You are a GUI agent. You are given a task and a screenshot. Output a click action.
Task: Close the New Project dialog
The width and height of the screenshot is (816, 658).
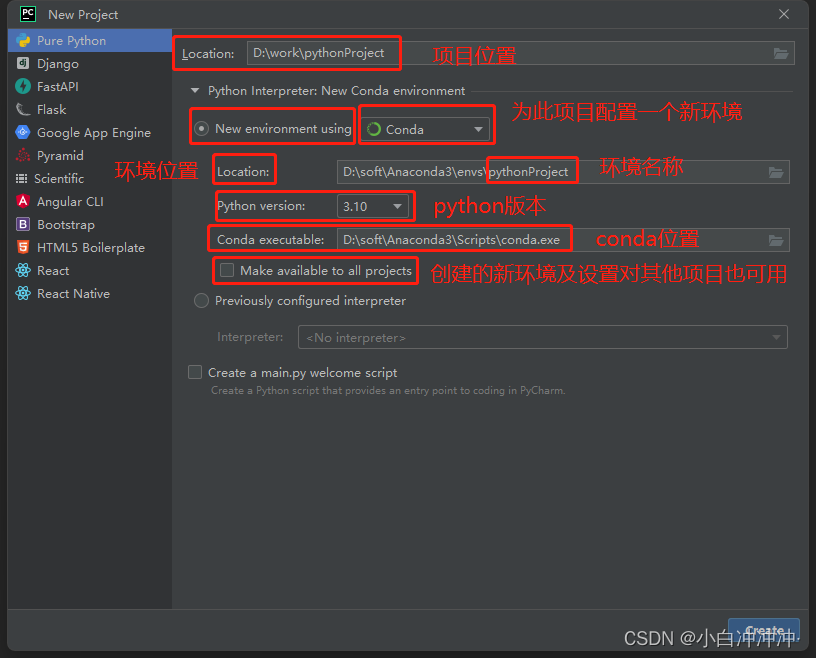pos(784,14)
